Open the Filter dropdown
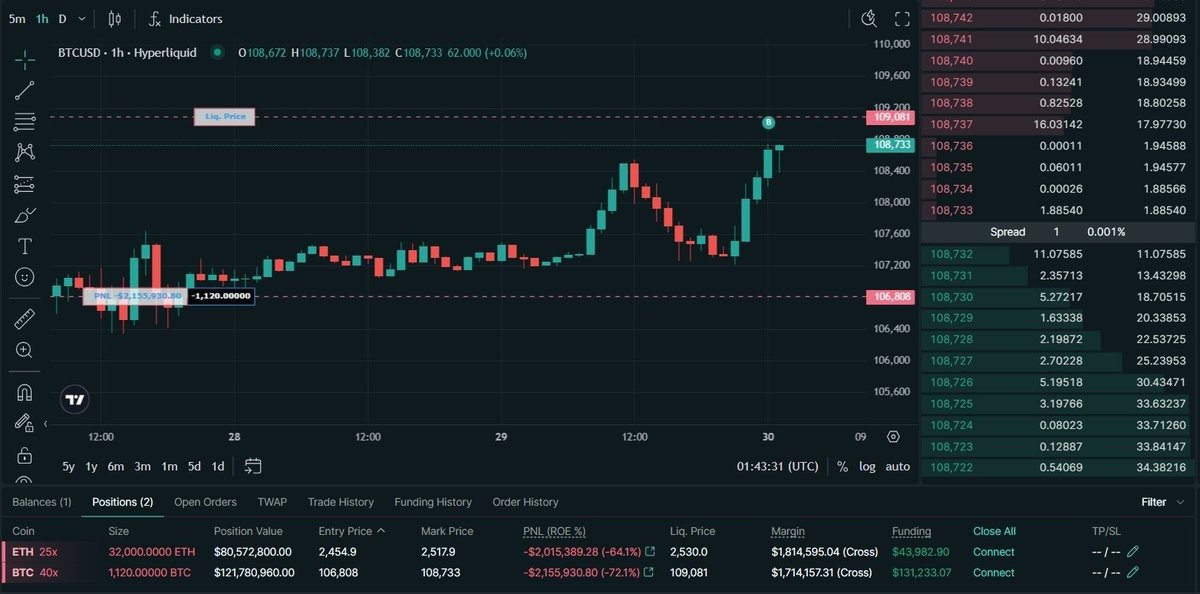 click(x=1163, y=502)
